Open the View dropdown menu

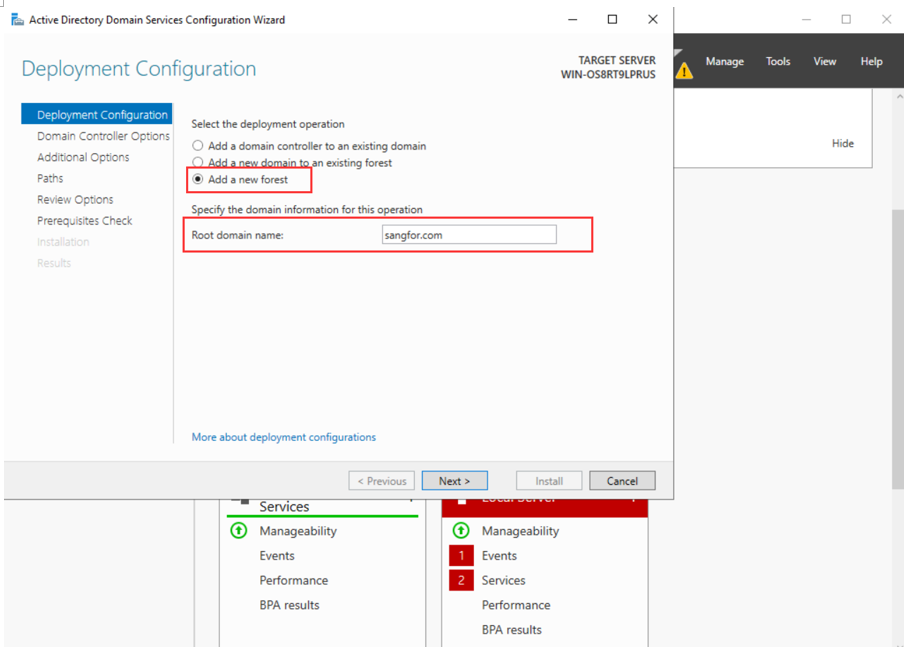824,62
